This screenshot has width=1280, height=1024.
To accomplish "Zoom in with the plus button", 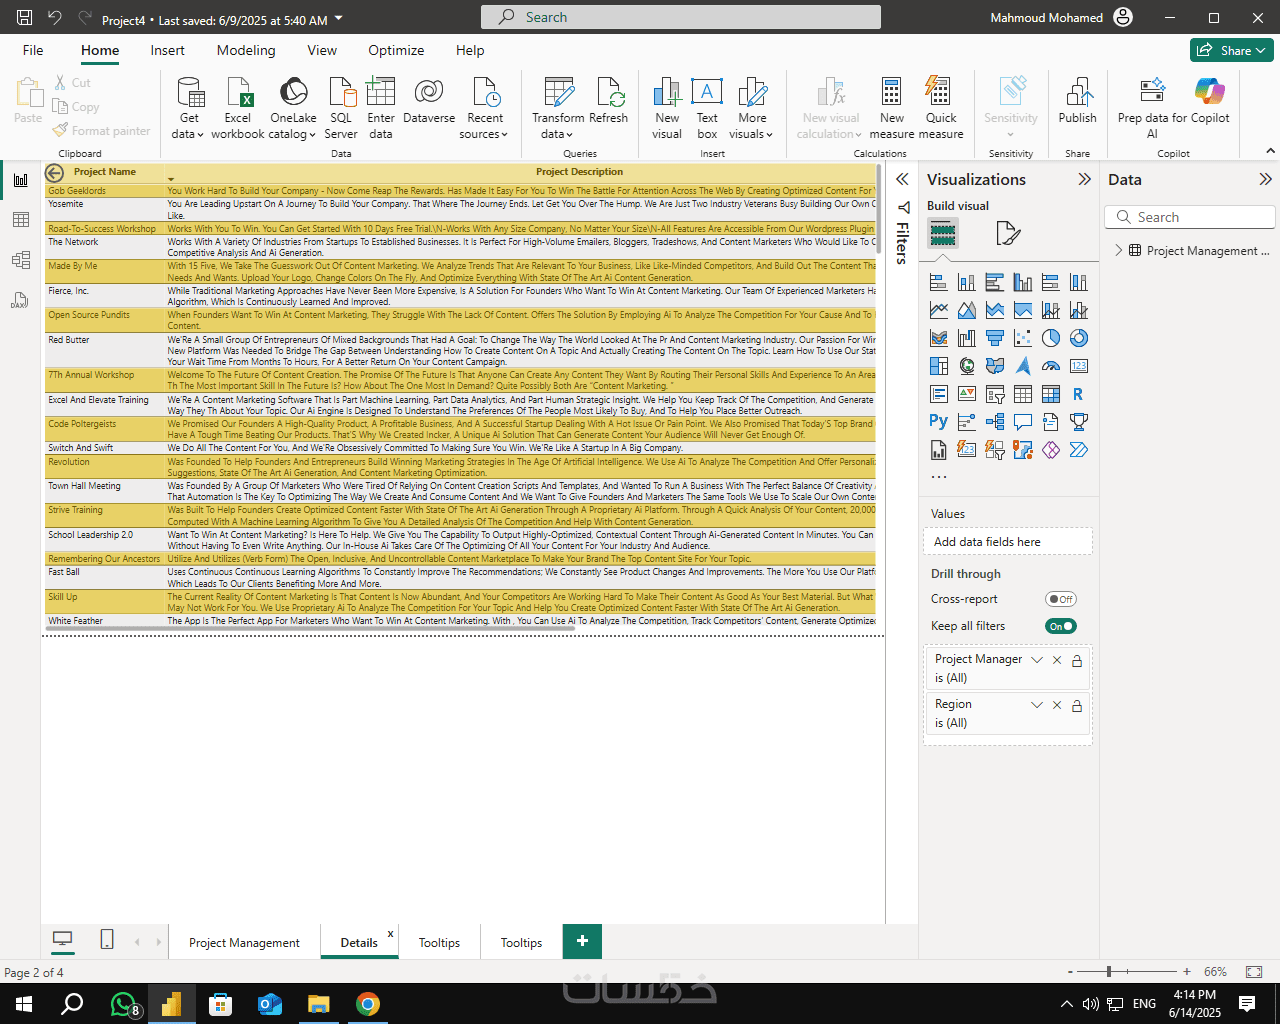I will pyautogui.click(x=1187, y=971).
